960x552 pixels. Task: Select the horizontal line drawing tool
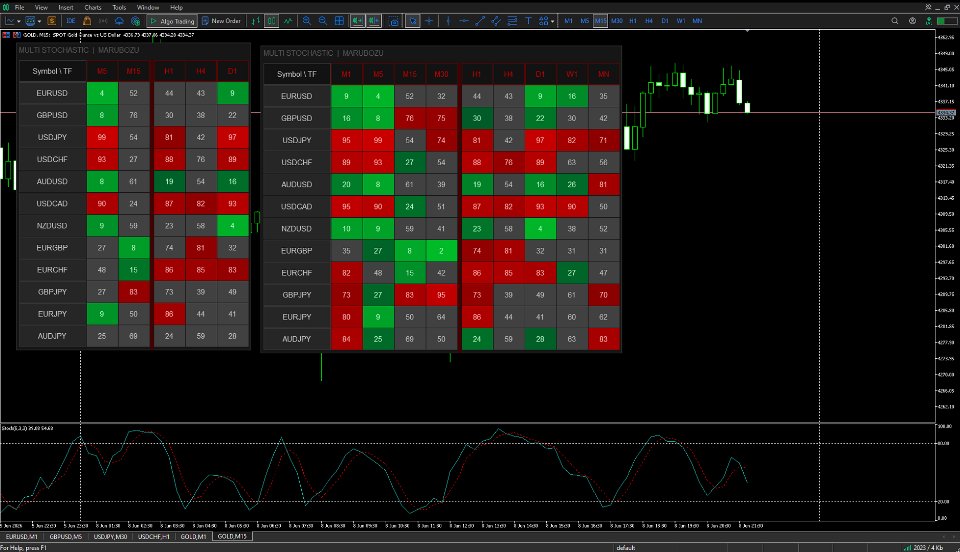464,21
